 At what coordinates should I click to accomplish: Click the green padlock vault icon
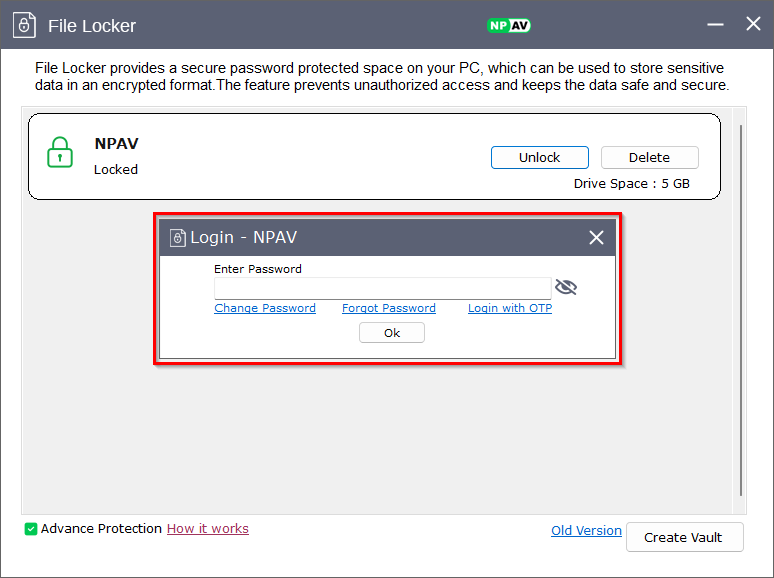click(60, 152)
